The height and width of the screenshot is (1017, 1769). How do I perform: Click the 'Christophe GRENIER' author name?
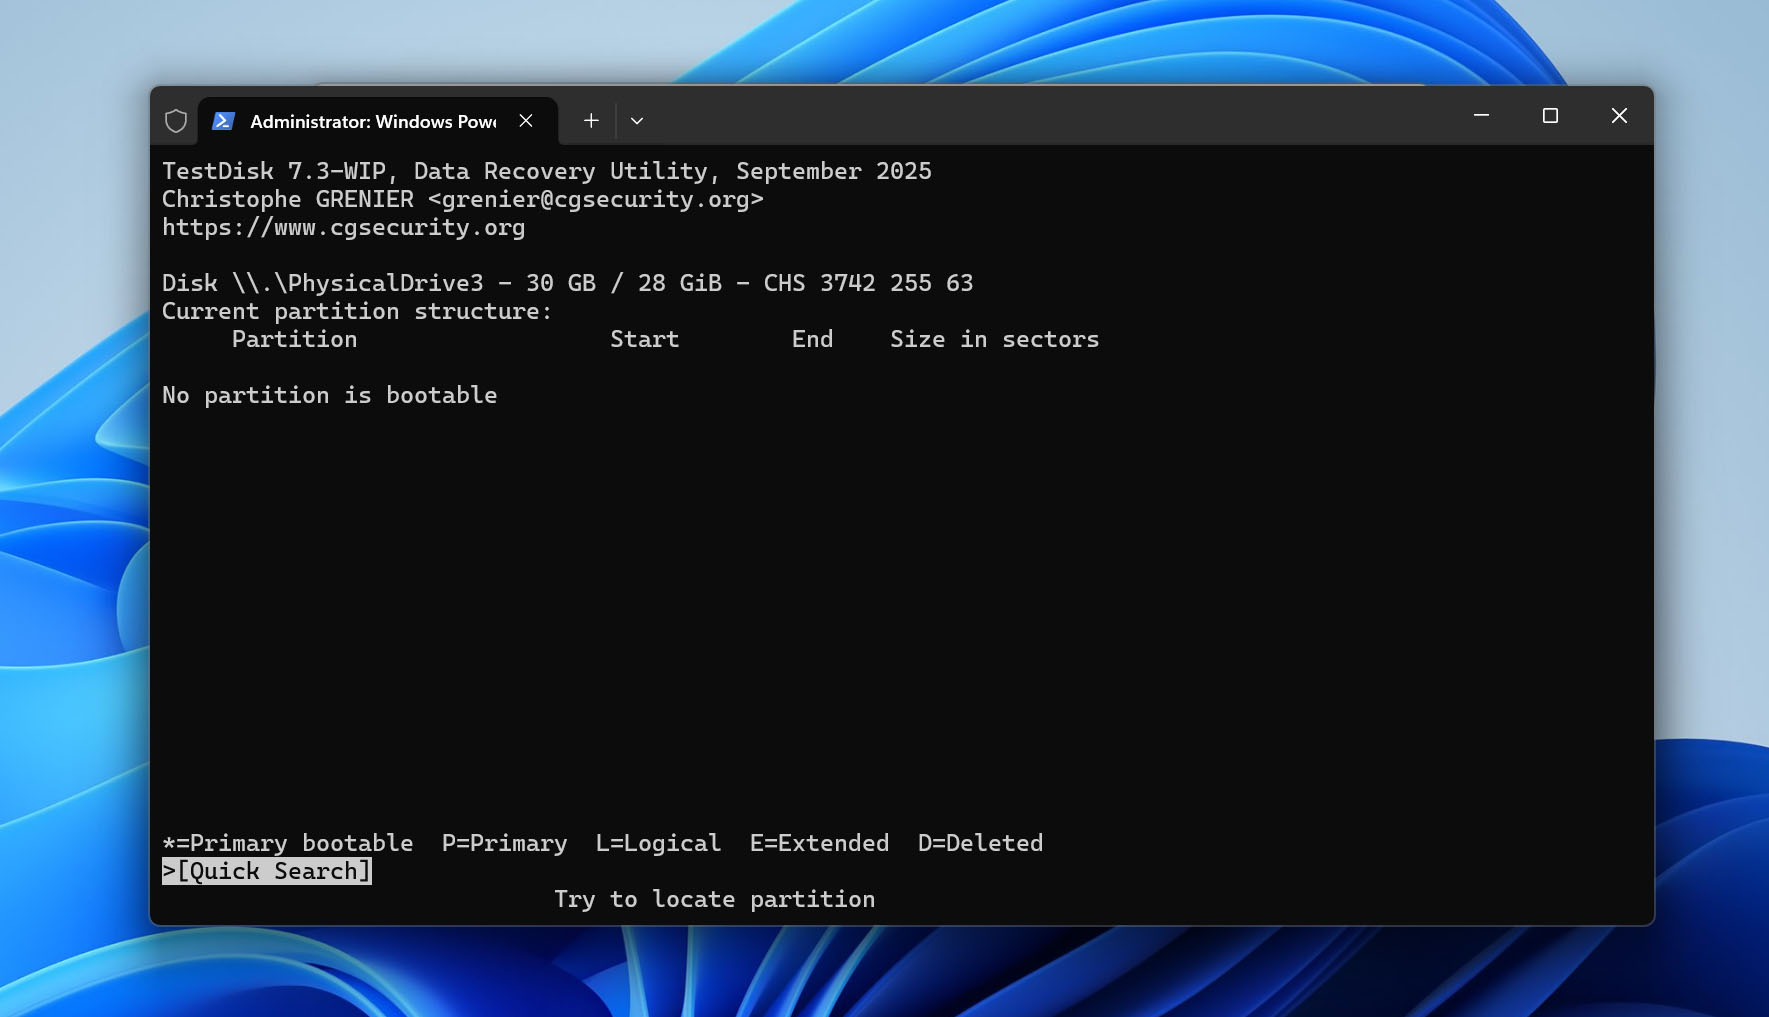(288, 200)
